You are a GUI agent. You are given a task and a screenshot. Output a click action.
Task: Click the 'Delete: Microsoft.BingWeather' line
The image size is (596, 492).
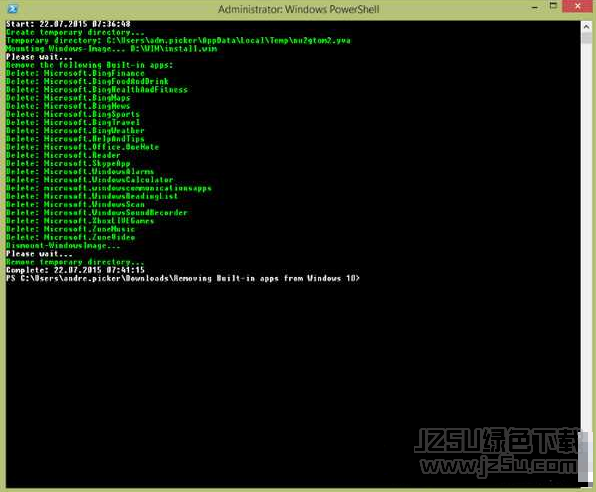(x=75, y=131)
